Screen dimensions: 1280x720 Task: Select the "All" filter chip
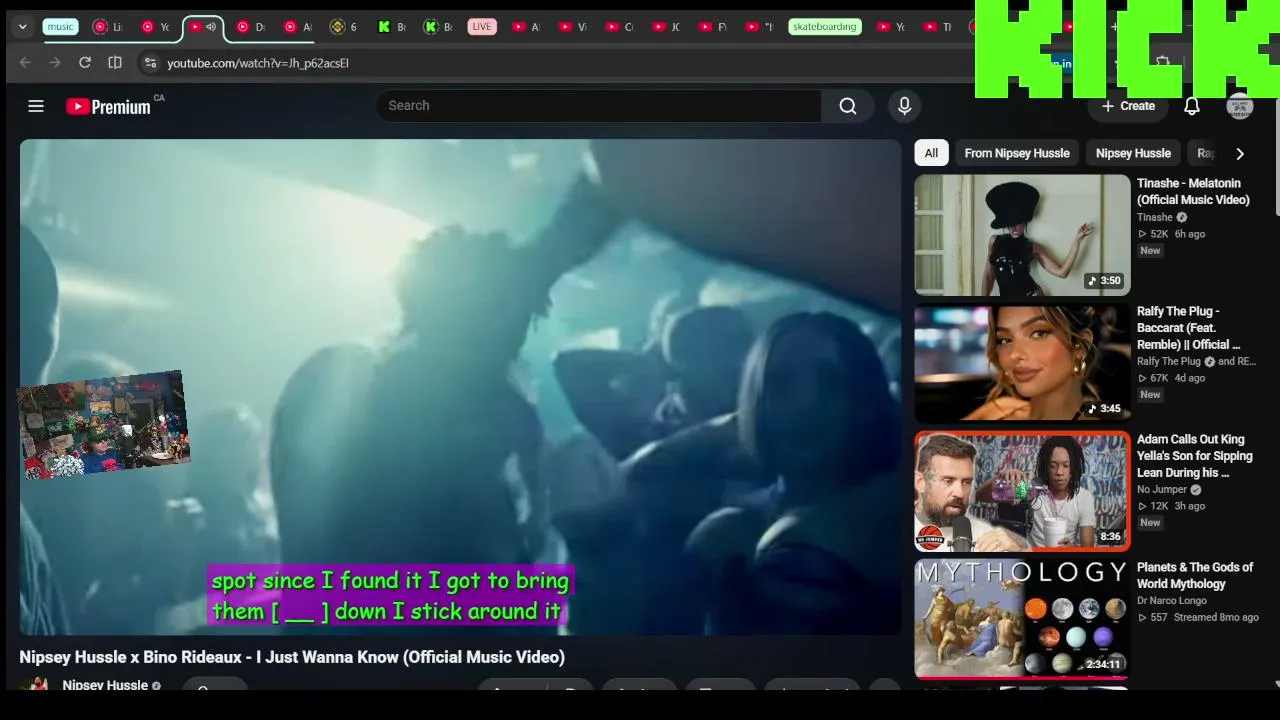pyautogui.click(x=931, y=153)
